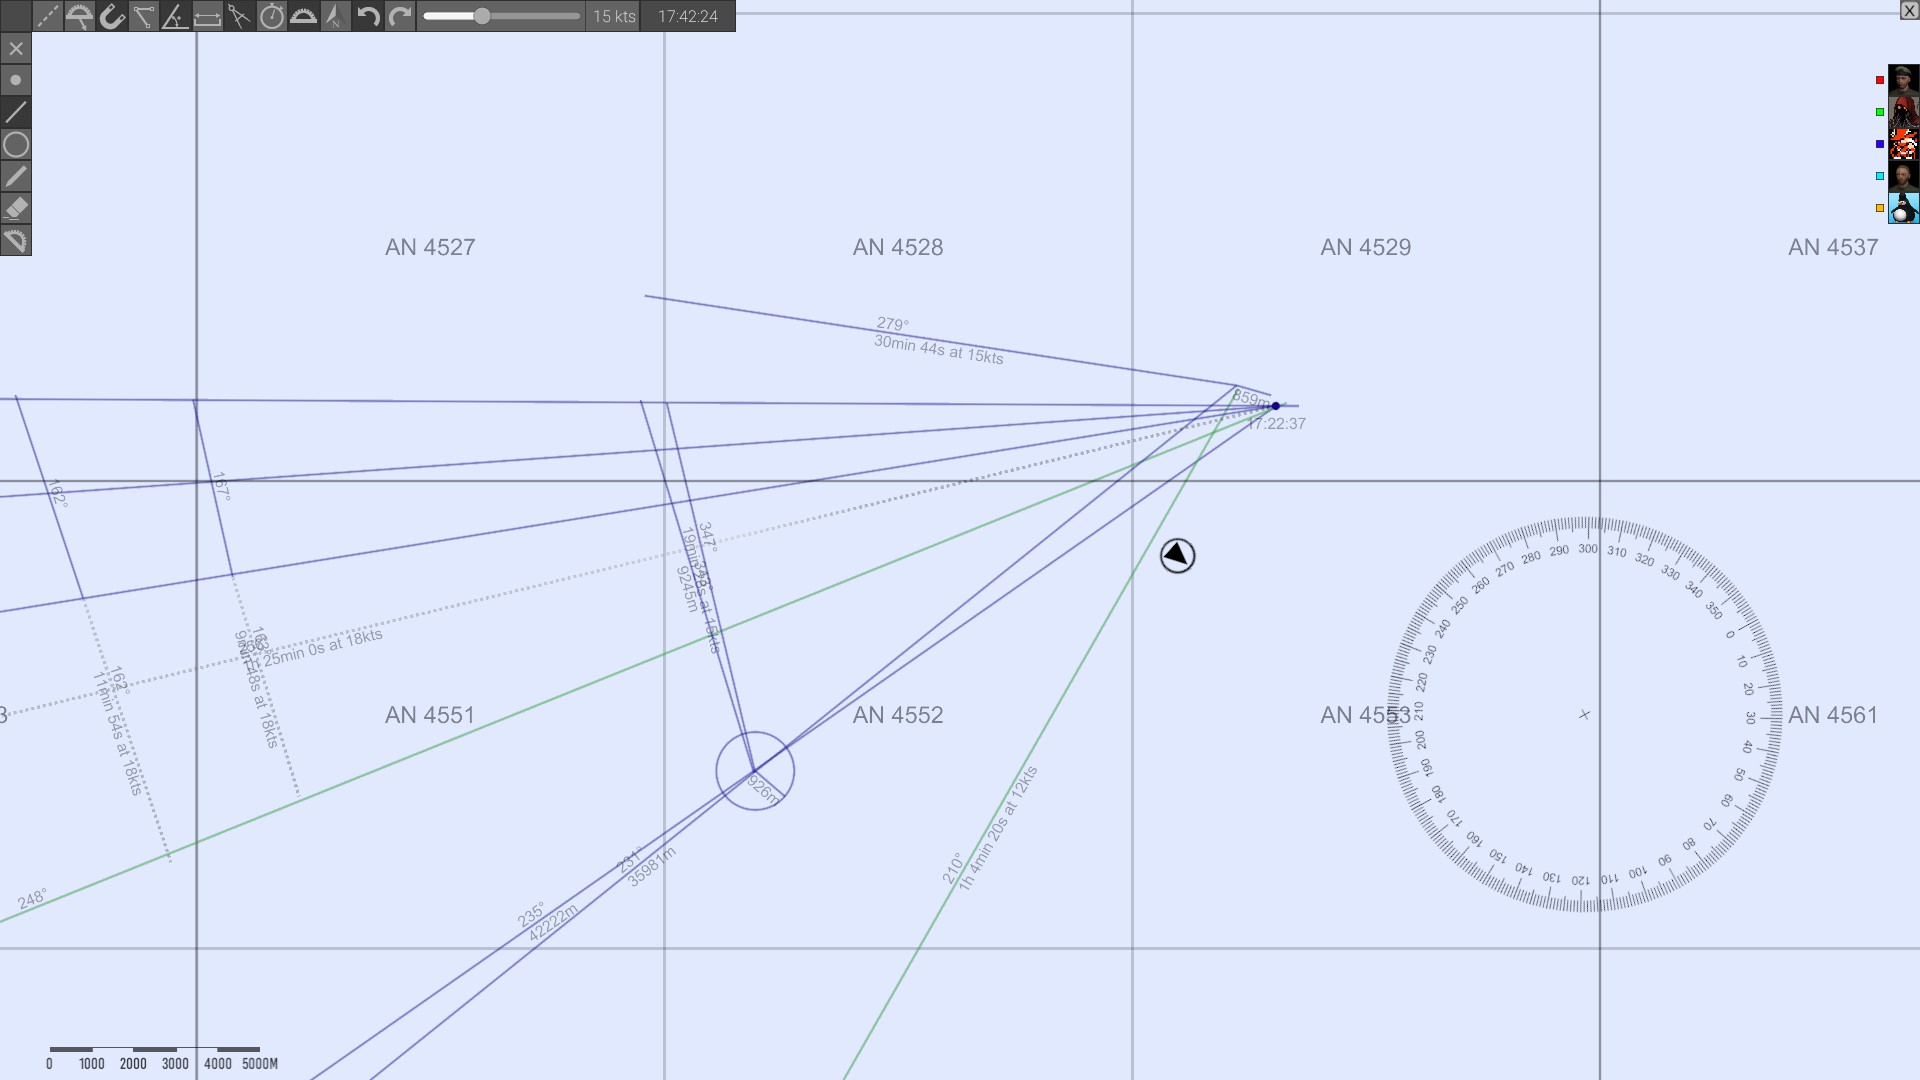Click the red player color swatch

click(1880, 80)
